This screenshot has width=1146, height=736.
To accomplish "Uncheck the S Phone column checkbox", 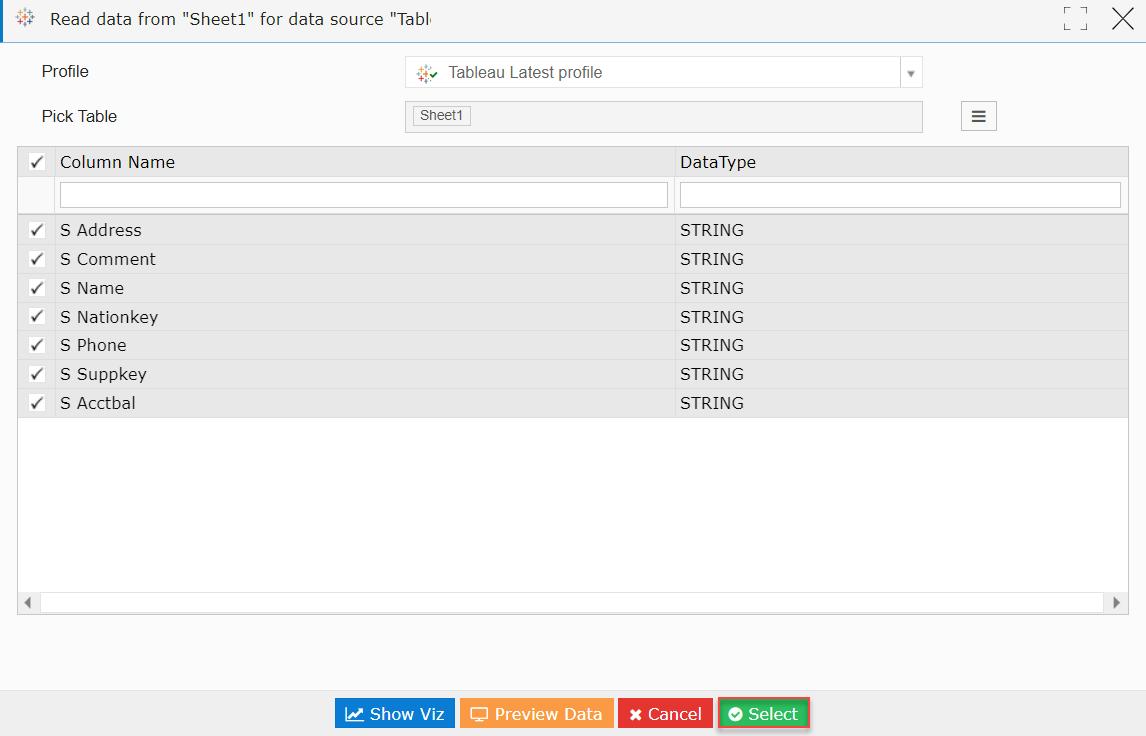I will [x=37, y=345].
